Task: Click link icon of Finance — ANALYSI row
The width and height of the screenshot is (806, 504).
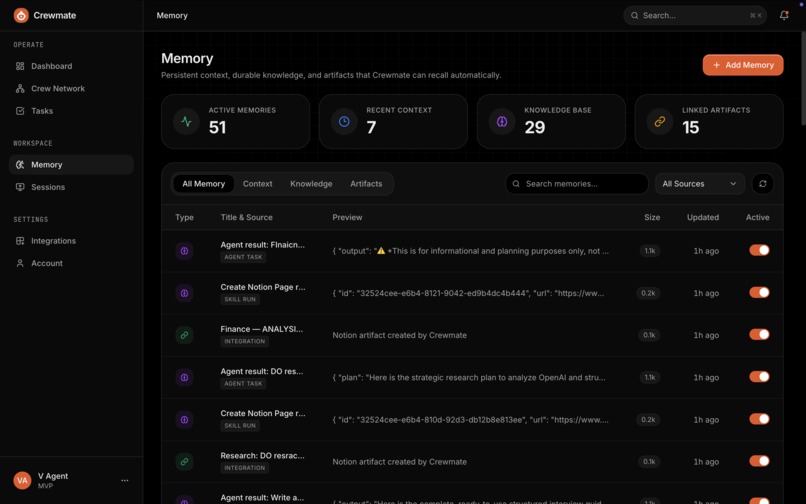Action: pos(184,335)
